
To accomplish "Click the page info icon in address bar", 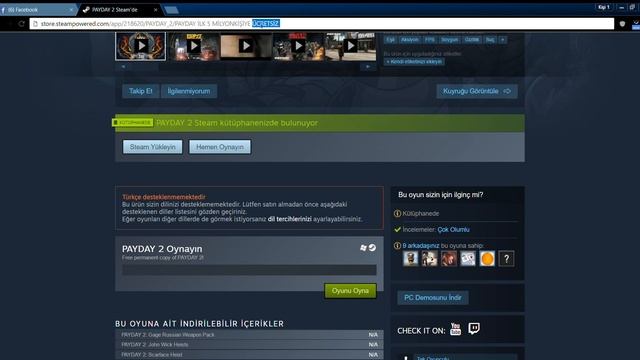I will tap(36, 24).
